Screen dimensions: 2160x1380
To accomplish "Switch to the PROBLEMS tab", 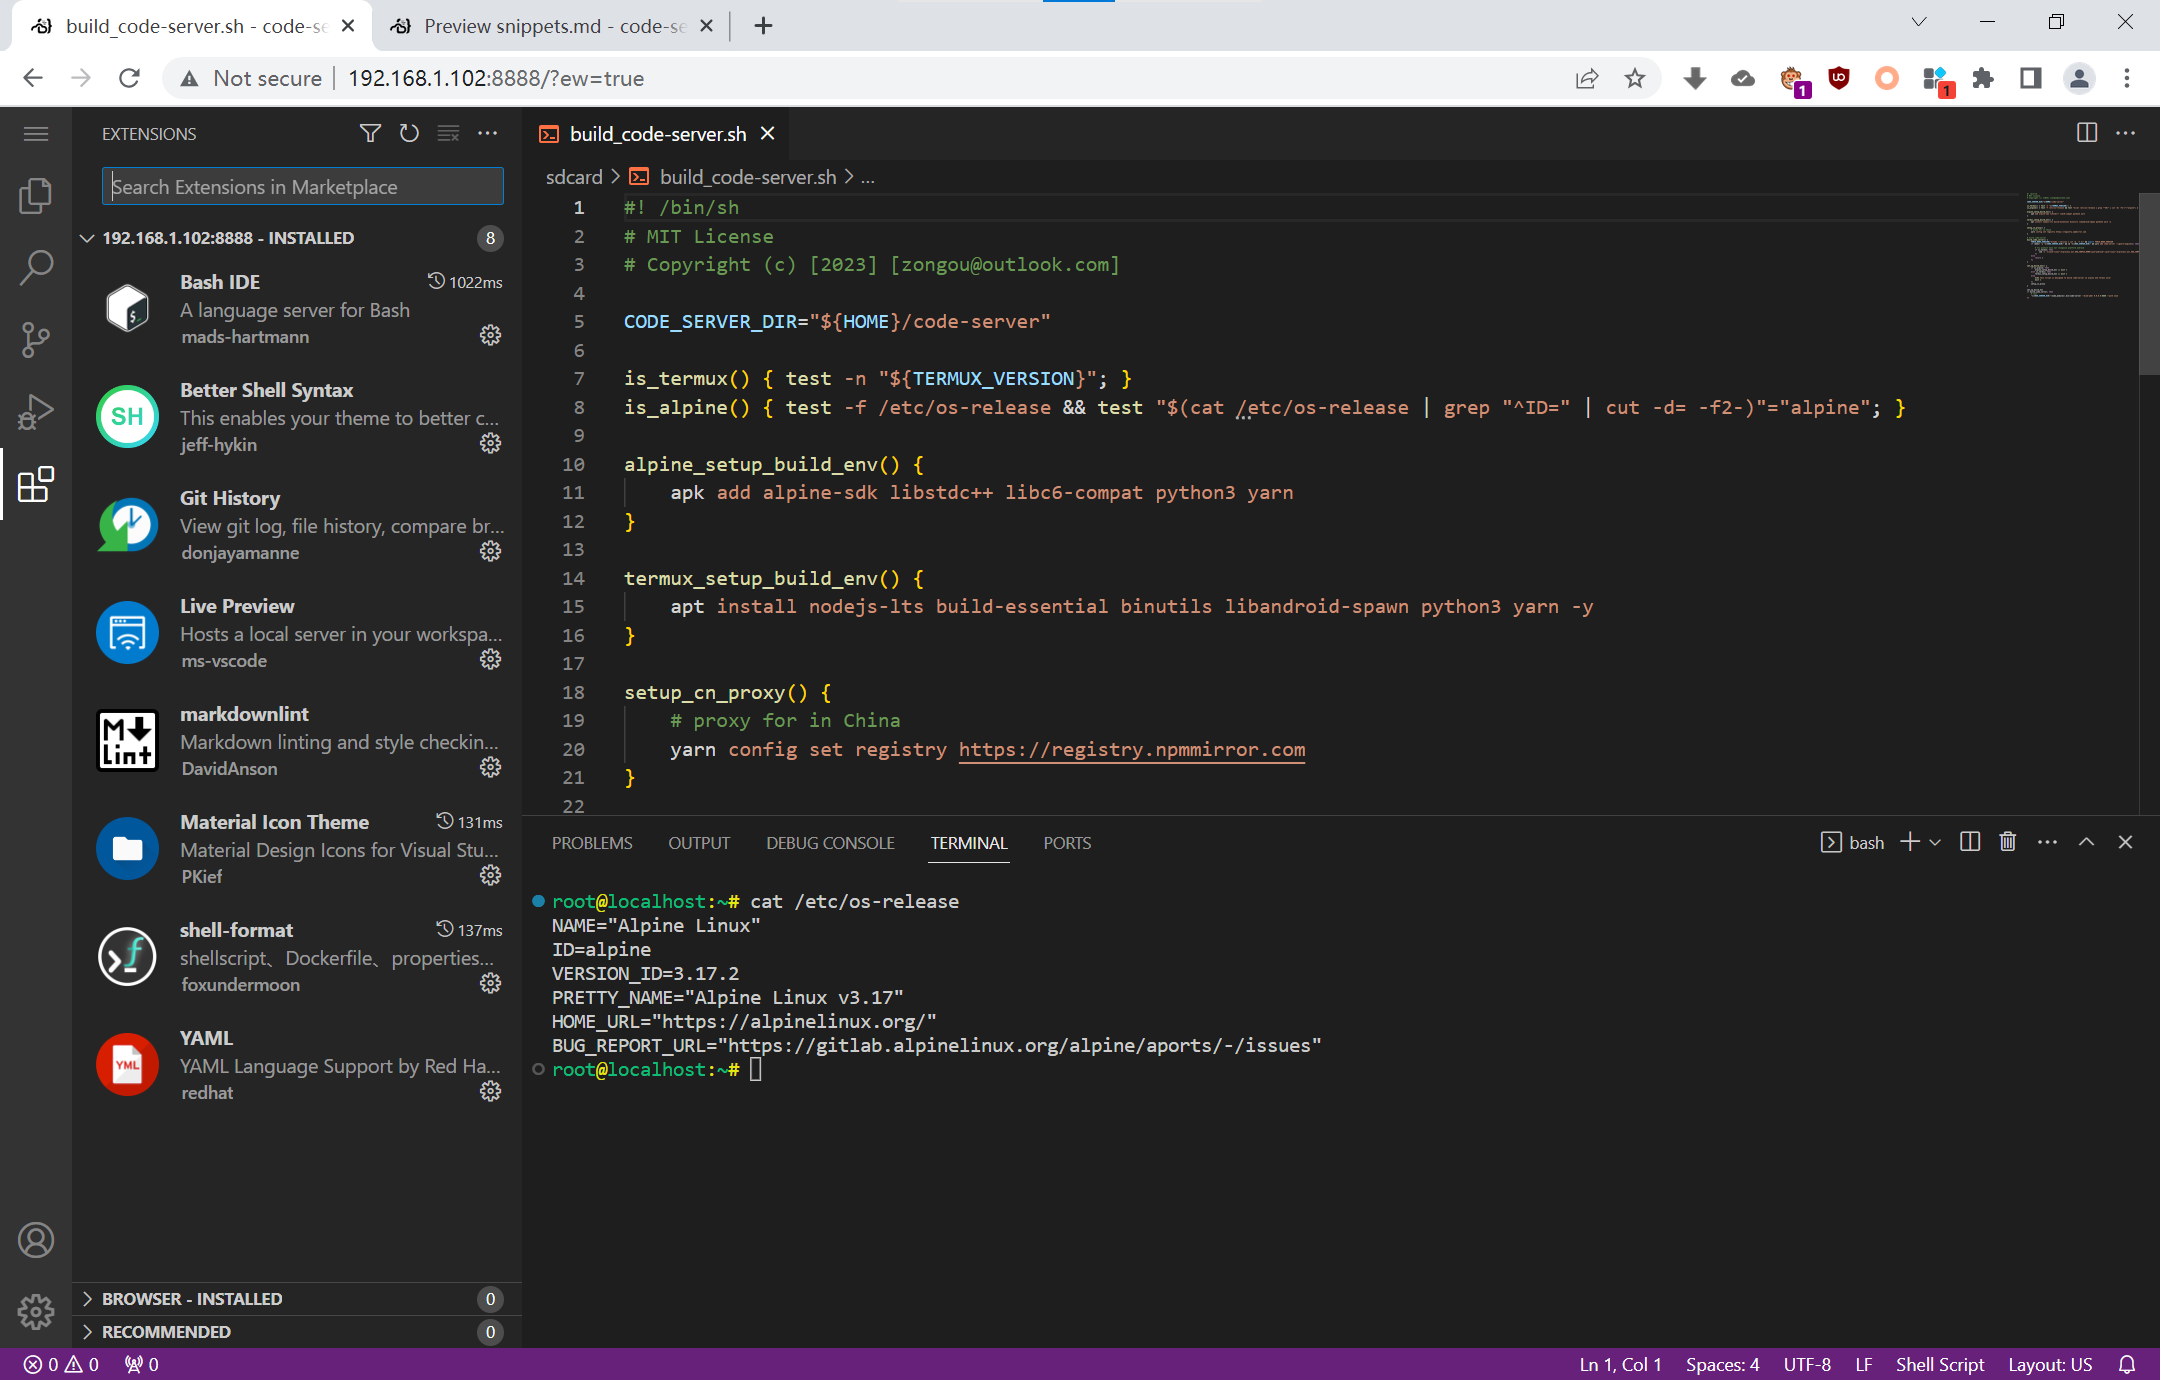I will 591,843.
